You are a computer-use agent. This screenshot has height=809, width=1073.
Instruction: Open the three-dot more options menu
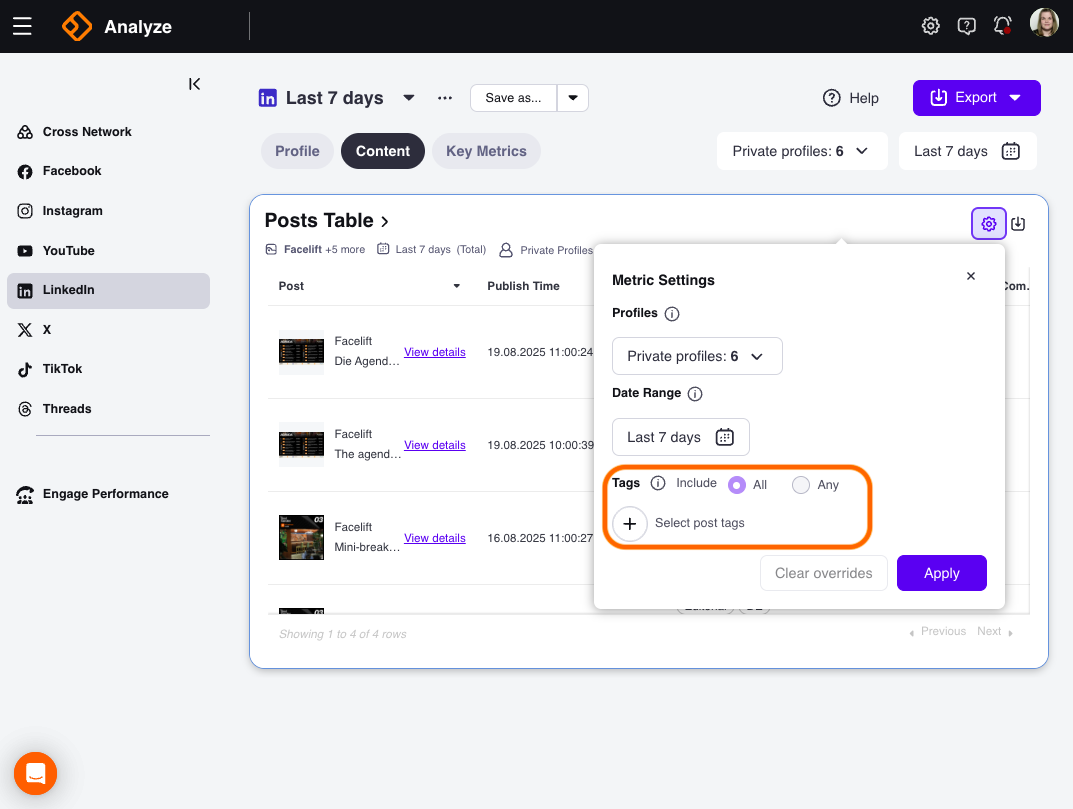(445, 98)
